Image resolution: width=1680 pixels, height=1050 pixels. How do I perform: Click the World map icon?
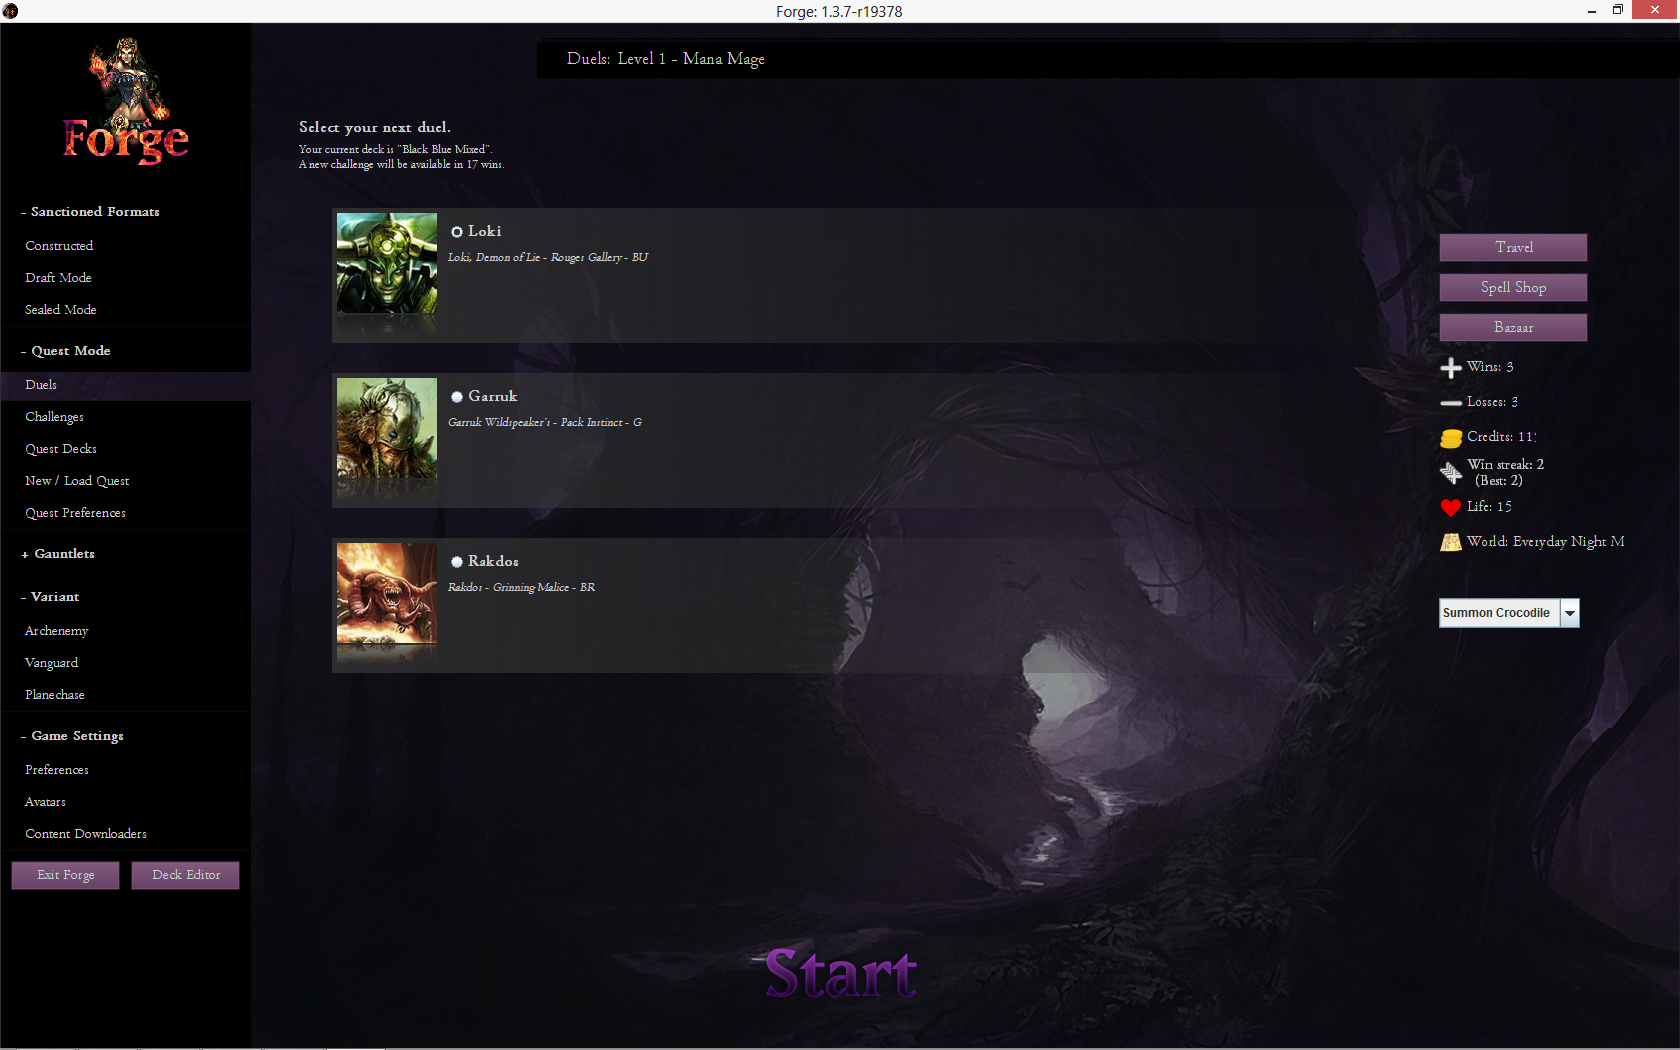[x=1451, y=542]
